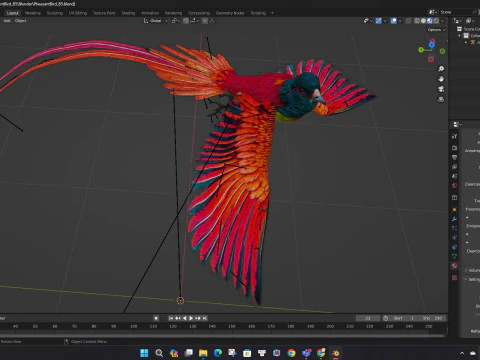Open the Rendering workspace tab
This screenshot has height=360, width=480.
173,13
